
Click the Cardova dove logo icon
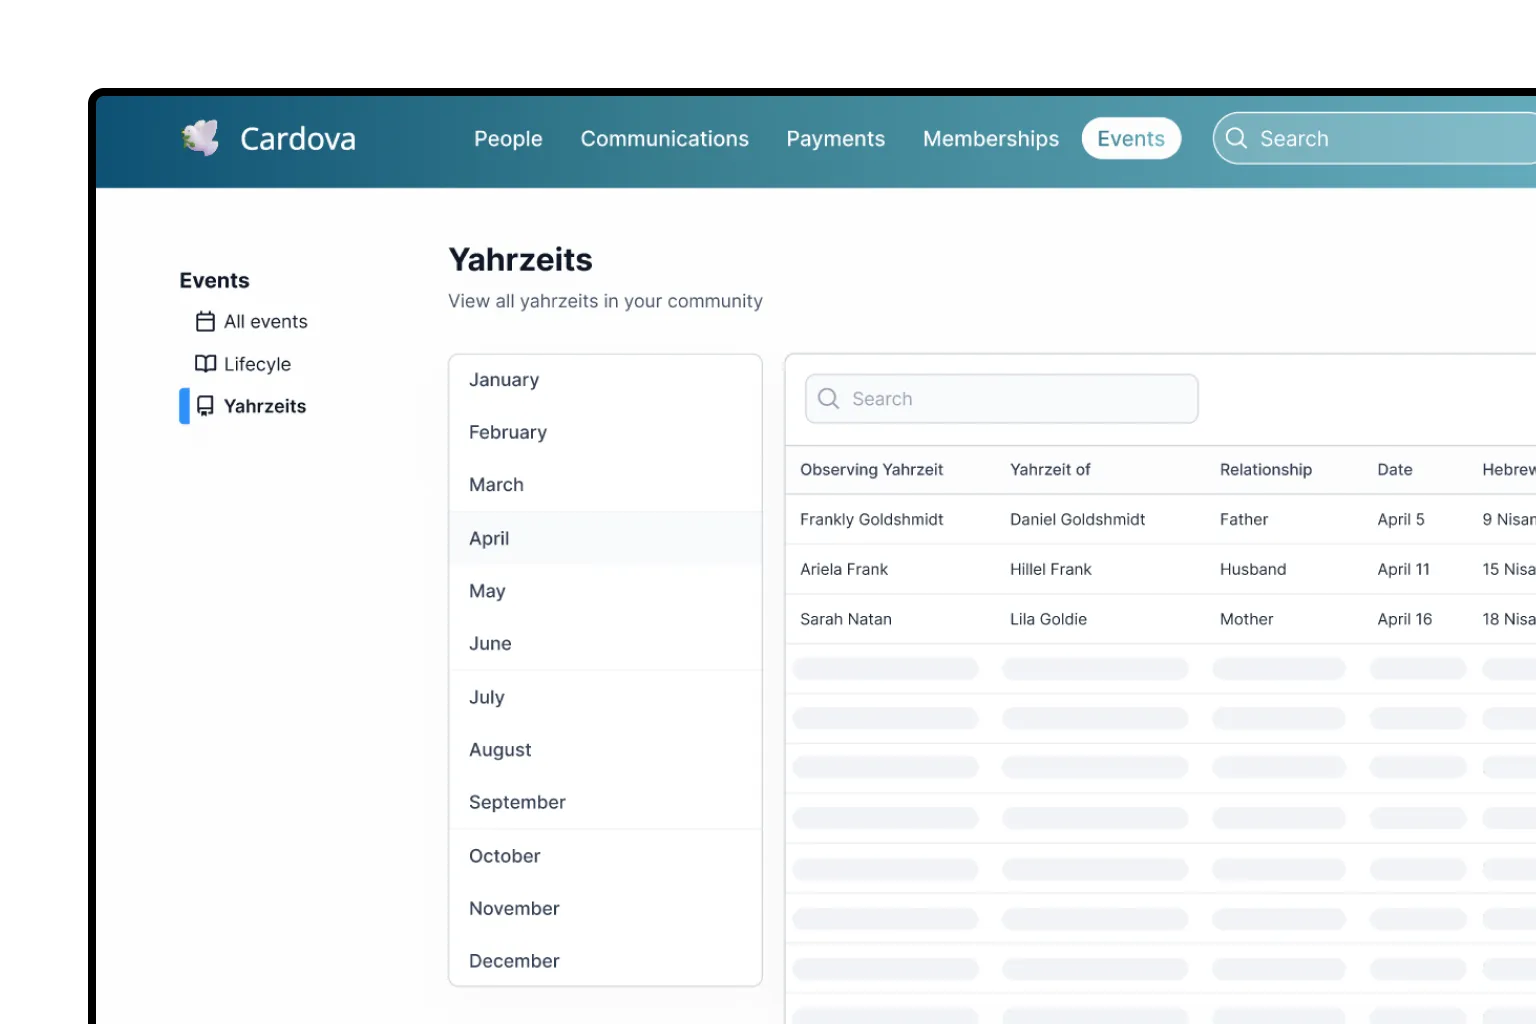[201, 138]
